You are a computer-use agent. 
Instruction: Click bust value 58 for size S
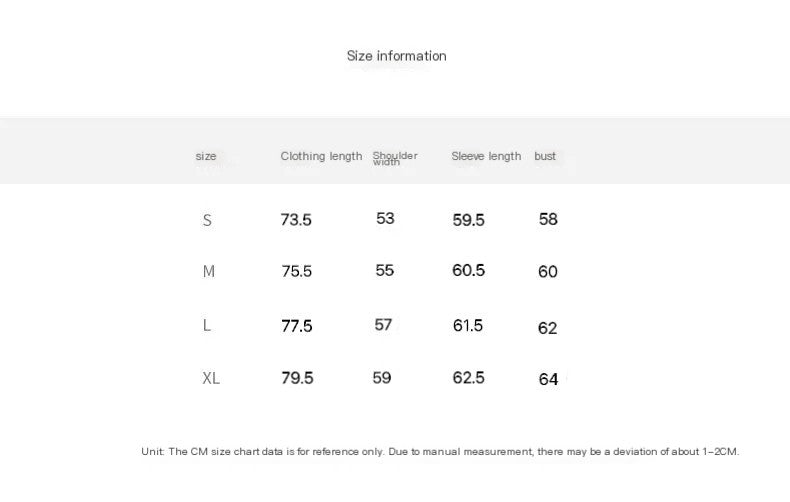coord(548,219)
